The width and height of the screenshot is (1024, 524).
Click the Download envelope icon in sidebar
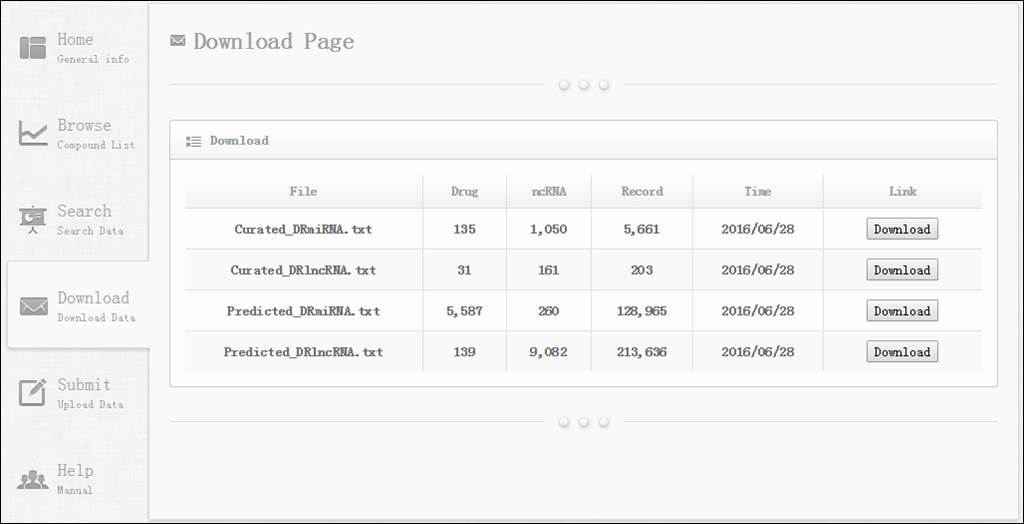coord(33,306)
